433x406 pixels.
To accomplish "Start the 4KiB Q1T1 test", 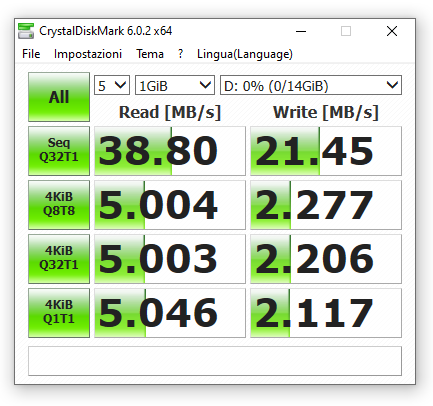I will pos(59,313).
